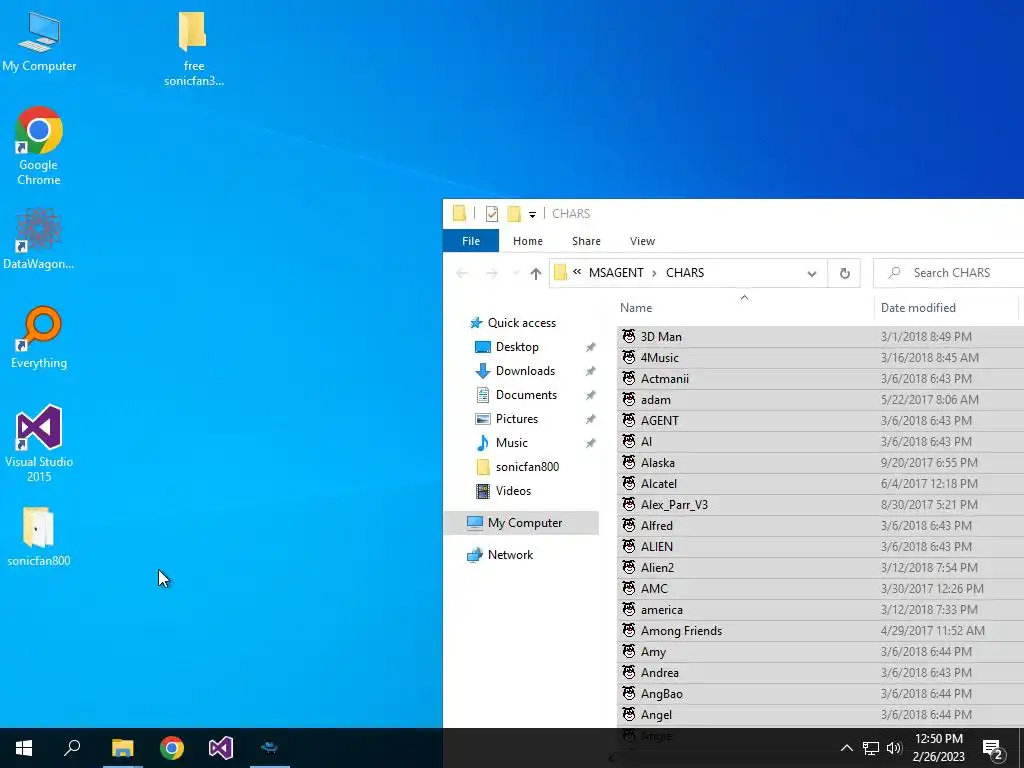Select My Computer in navigation pane
Screen dimensions: 1024x768
(520, 523)
